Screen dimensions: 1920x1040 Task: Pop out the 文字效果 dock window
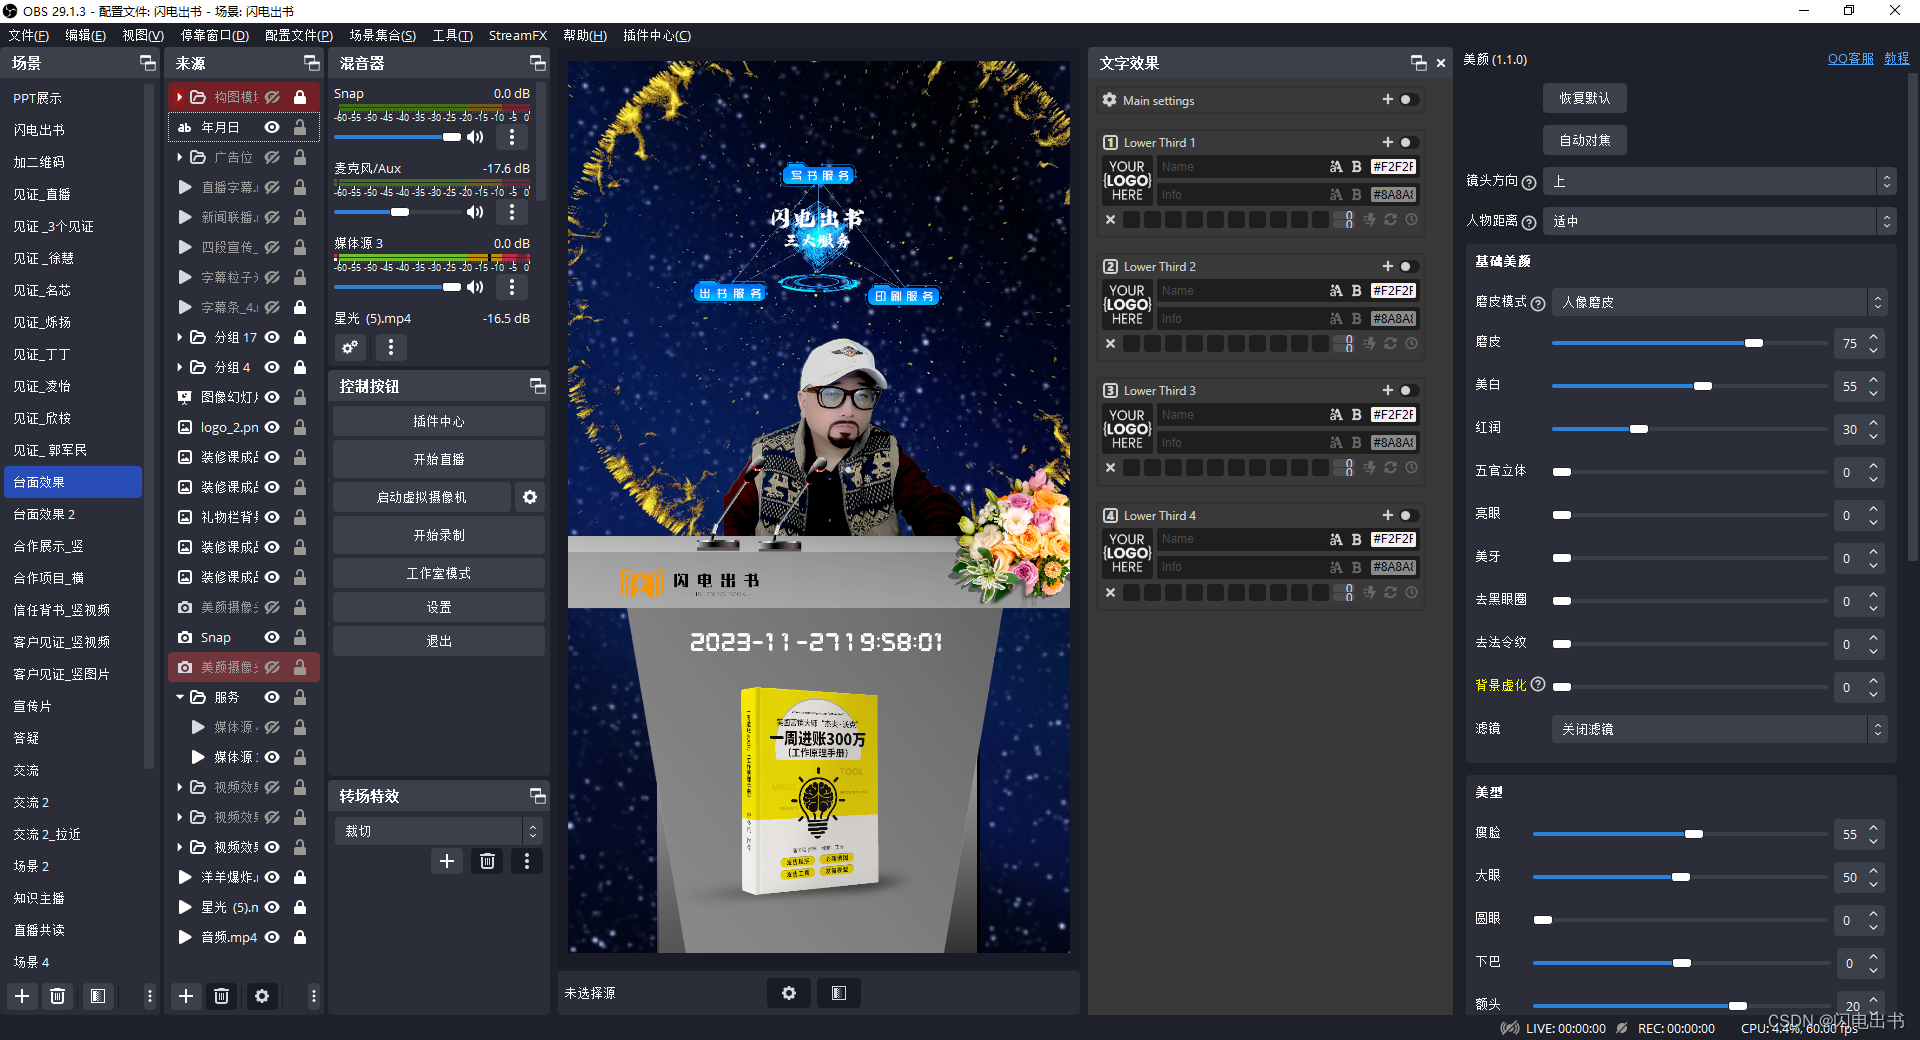[x=1419, y=63]
